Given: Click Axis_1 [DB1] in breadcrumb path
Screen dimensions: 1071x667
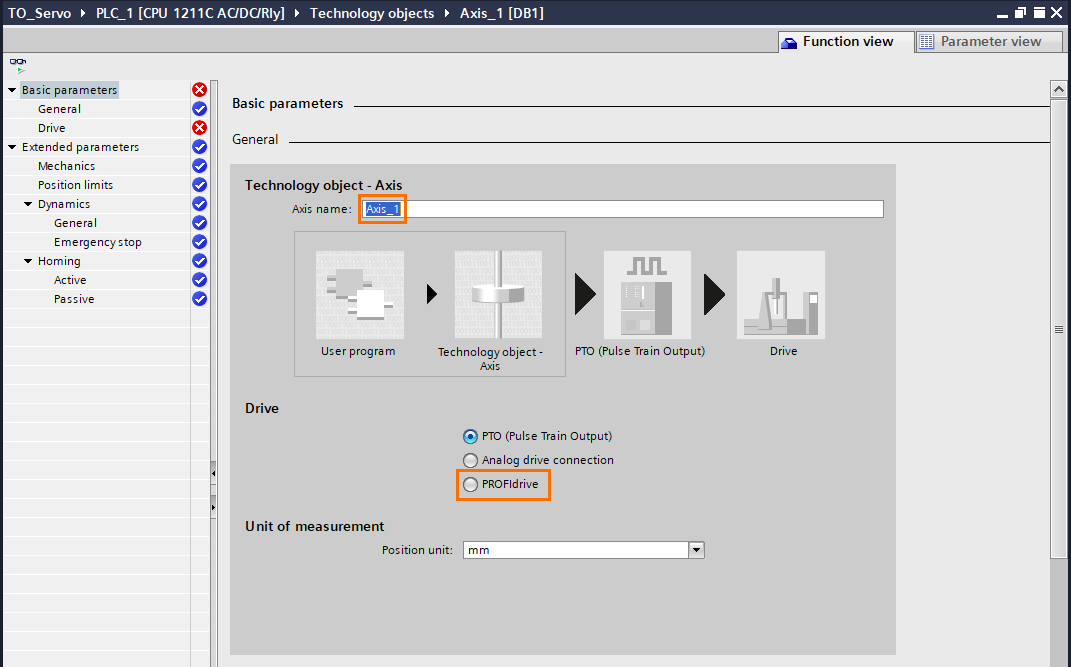Looking at the screenshot, I should click(501, 13).
